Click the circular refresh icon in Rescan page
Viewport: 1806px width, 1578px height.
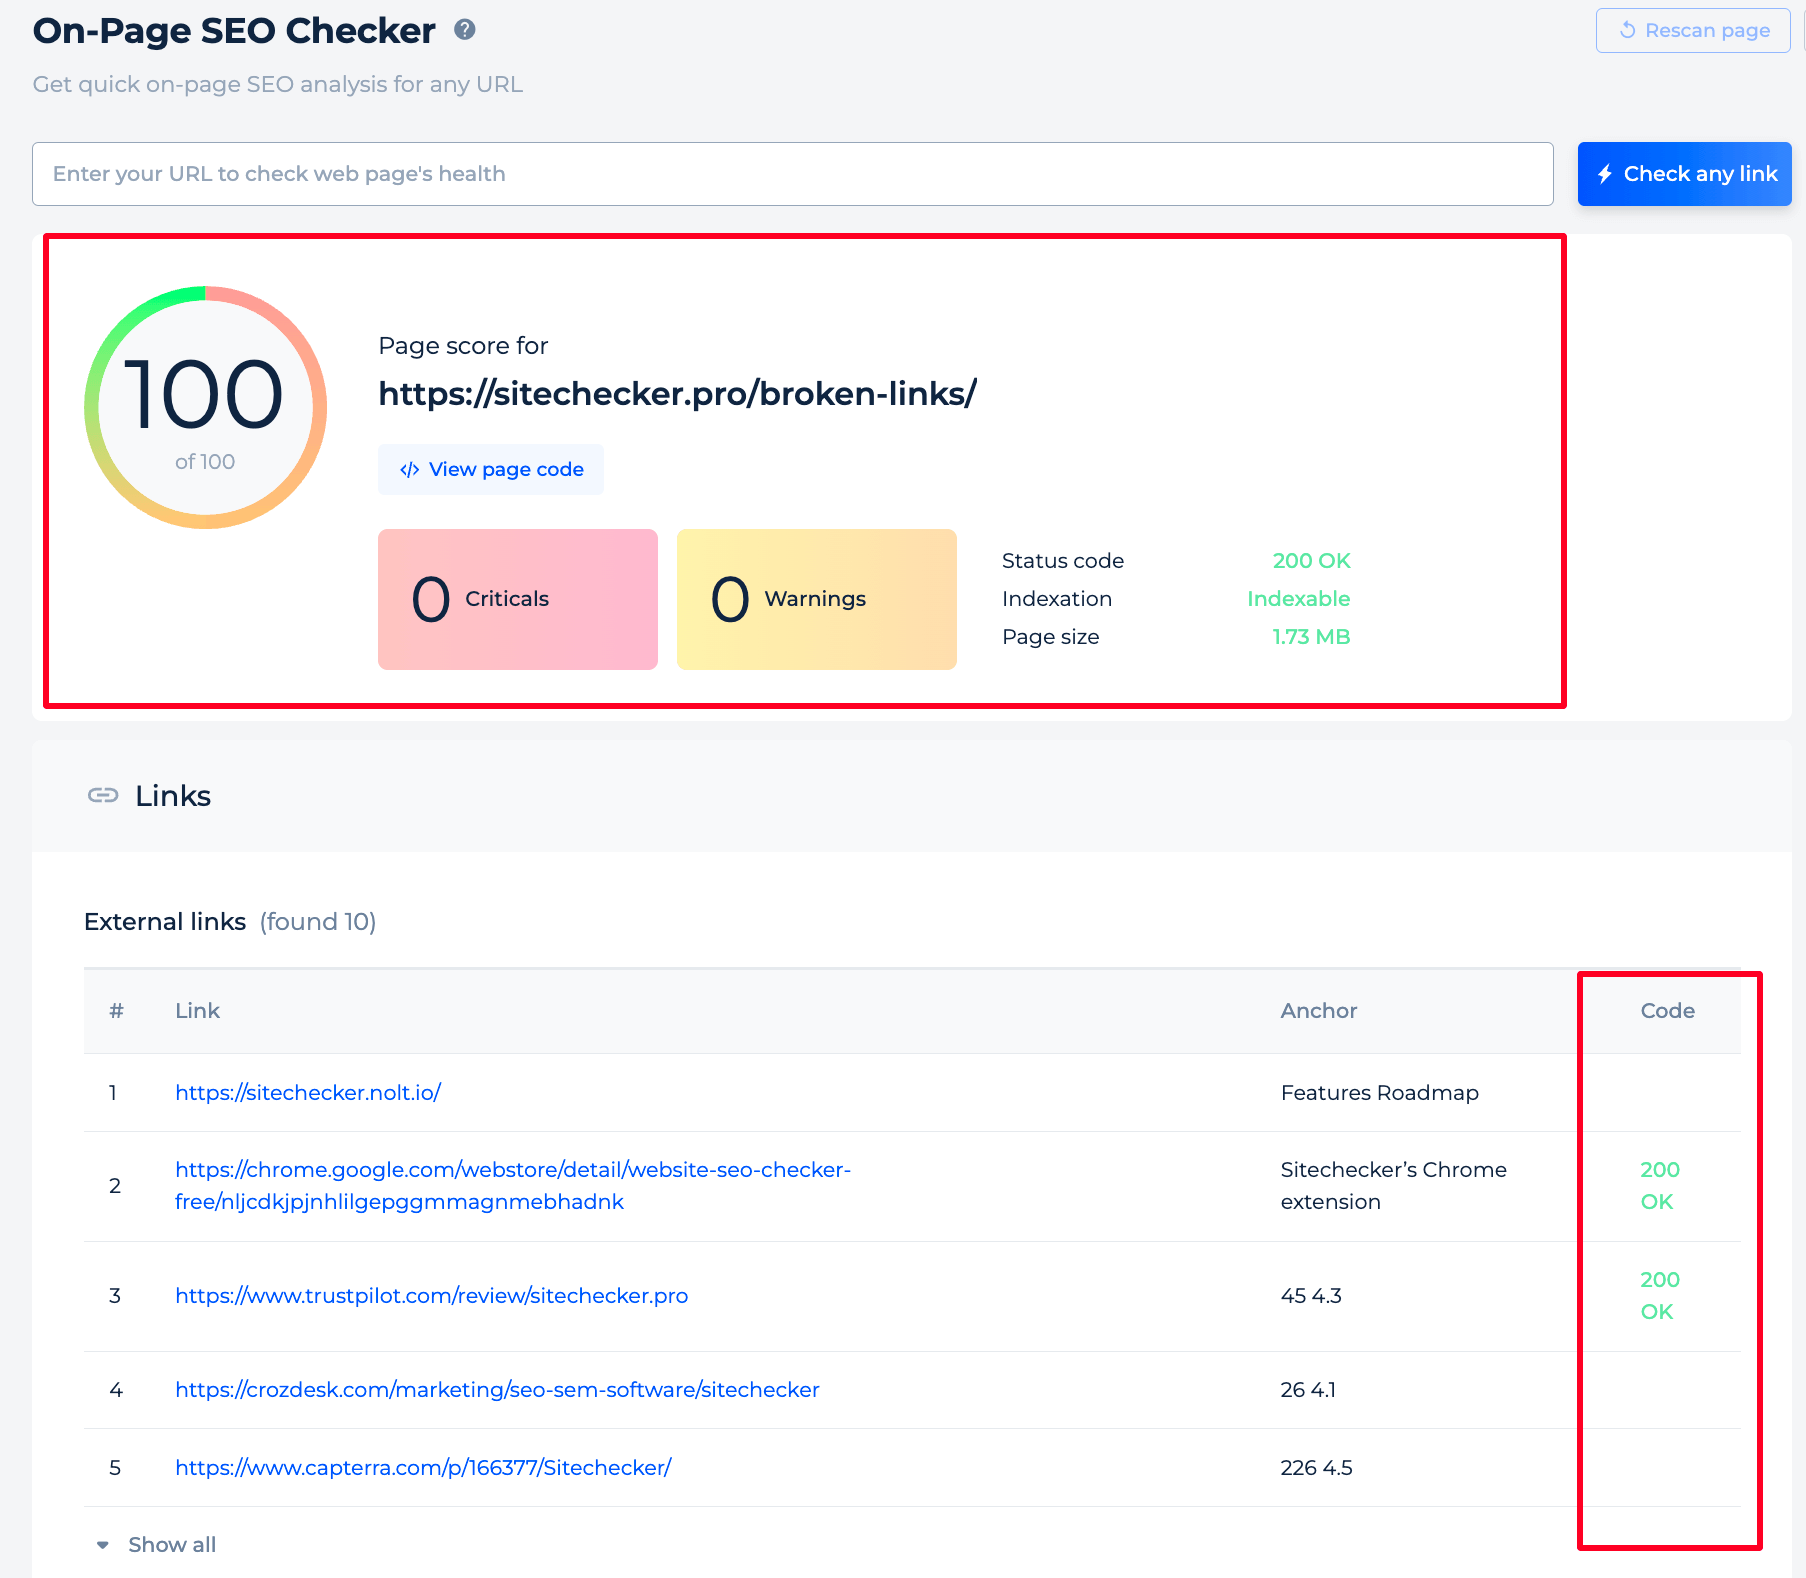click(x=1627, y=30)
